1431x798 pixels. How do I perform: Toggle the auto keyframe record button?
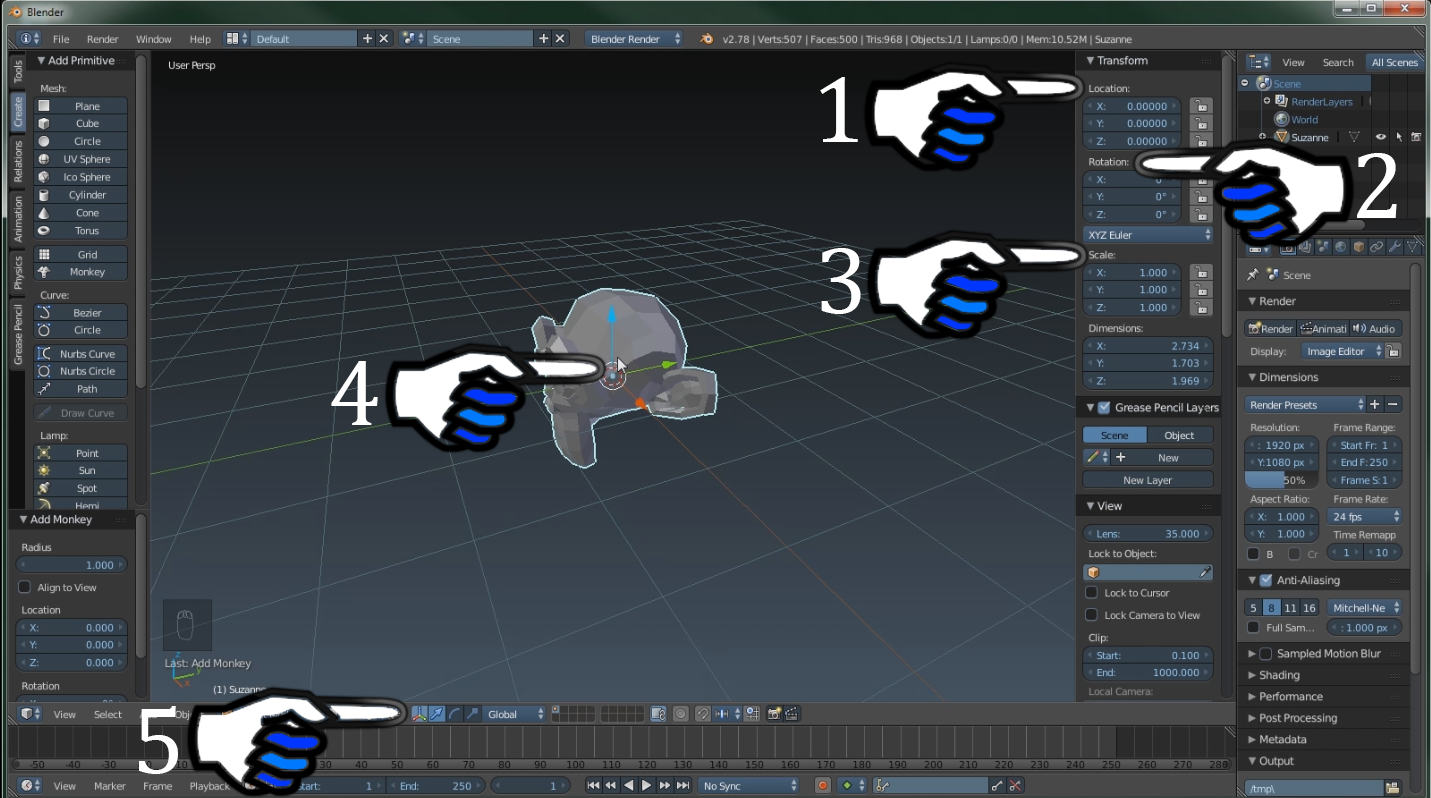tap(823, 786)
